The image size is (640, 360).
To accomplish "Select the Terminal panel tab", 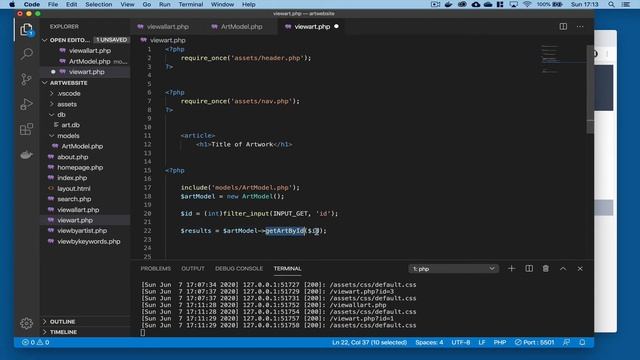I will tap(287, 269).
